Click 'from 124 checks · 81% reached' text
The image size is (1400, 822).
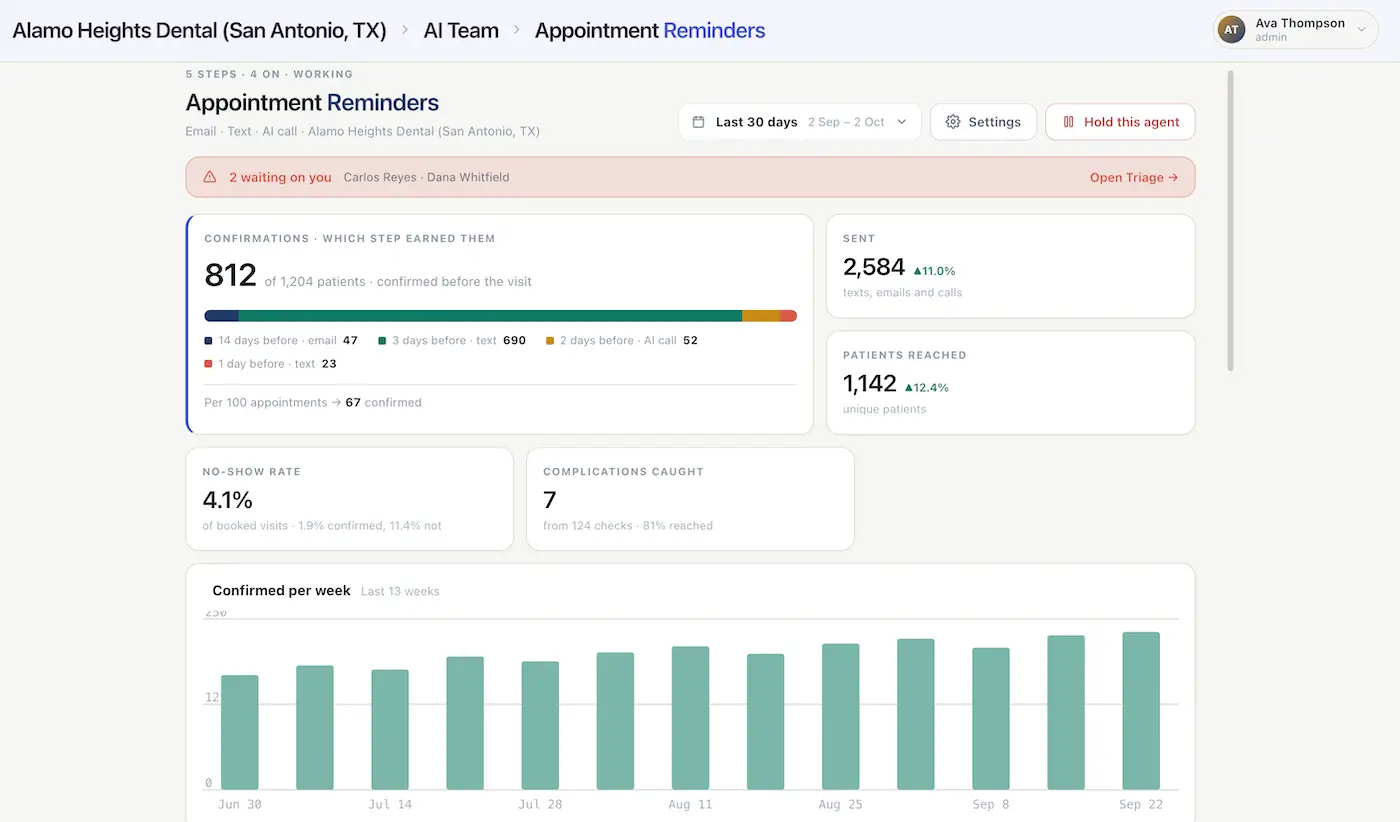628,526
